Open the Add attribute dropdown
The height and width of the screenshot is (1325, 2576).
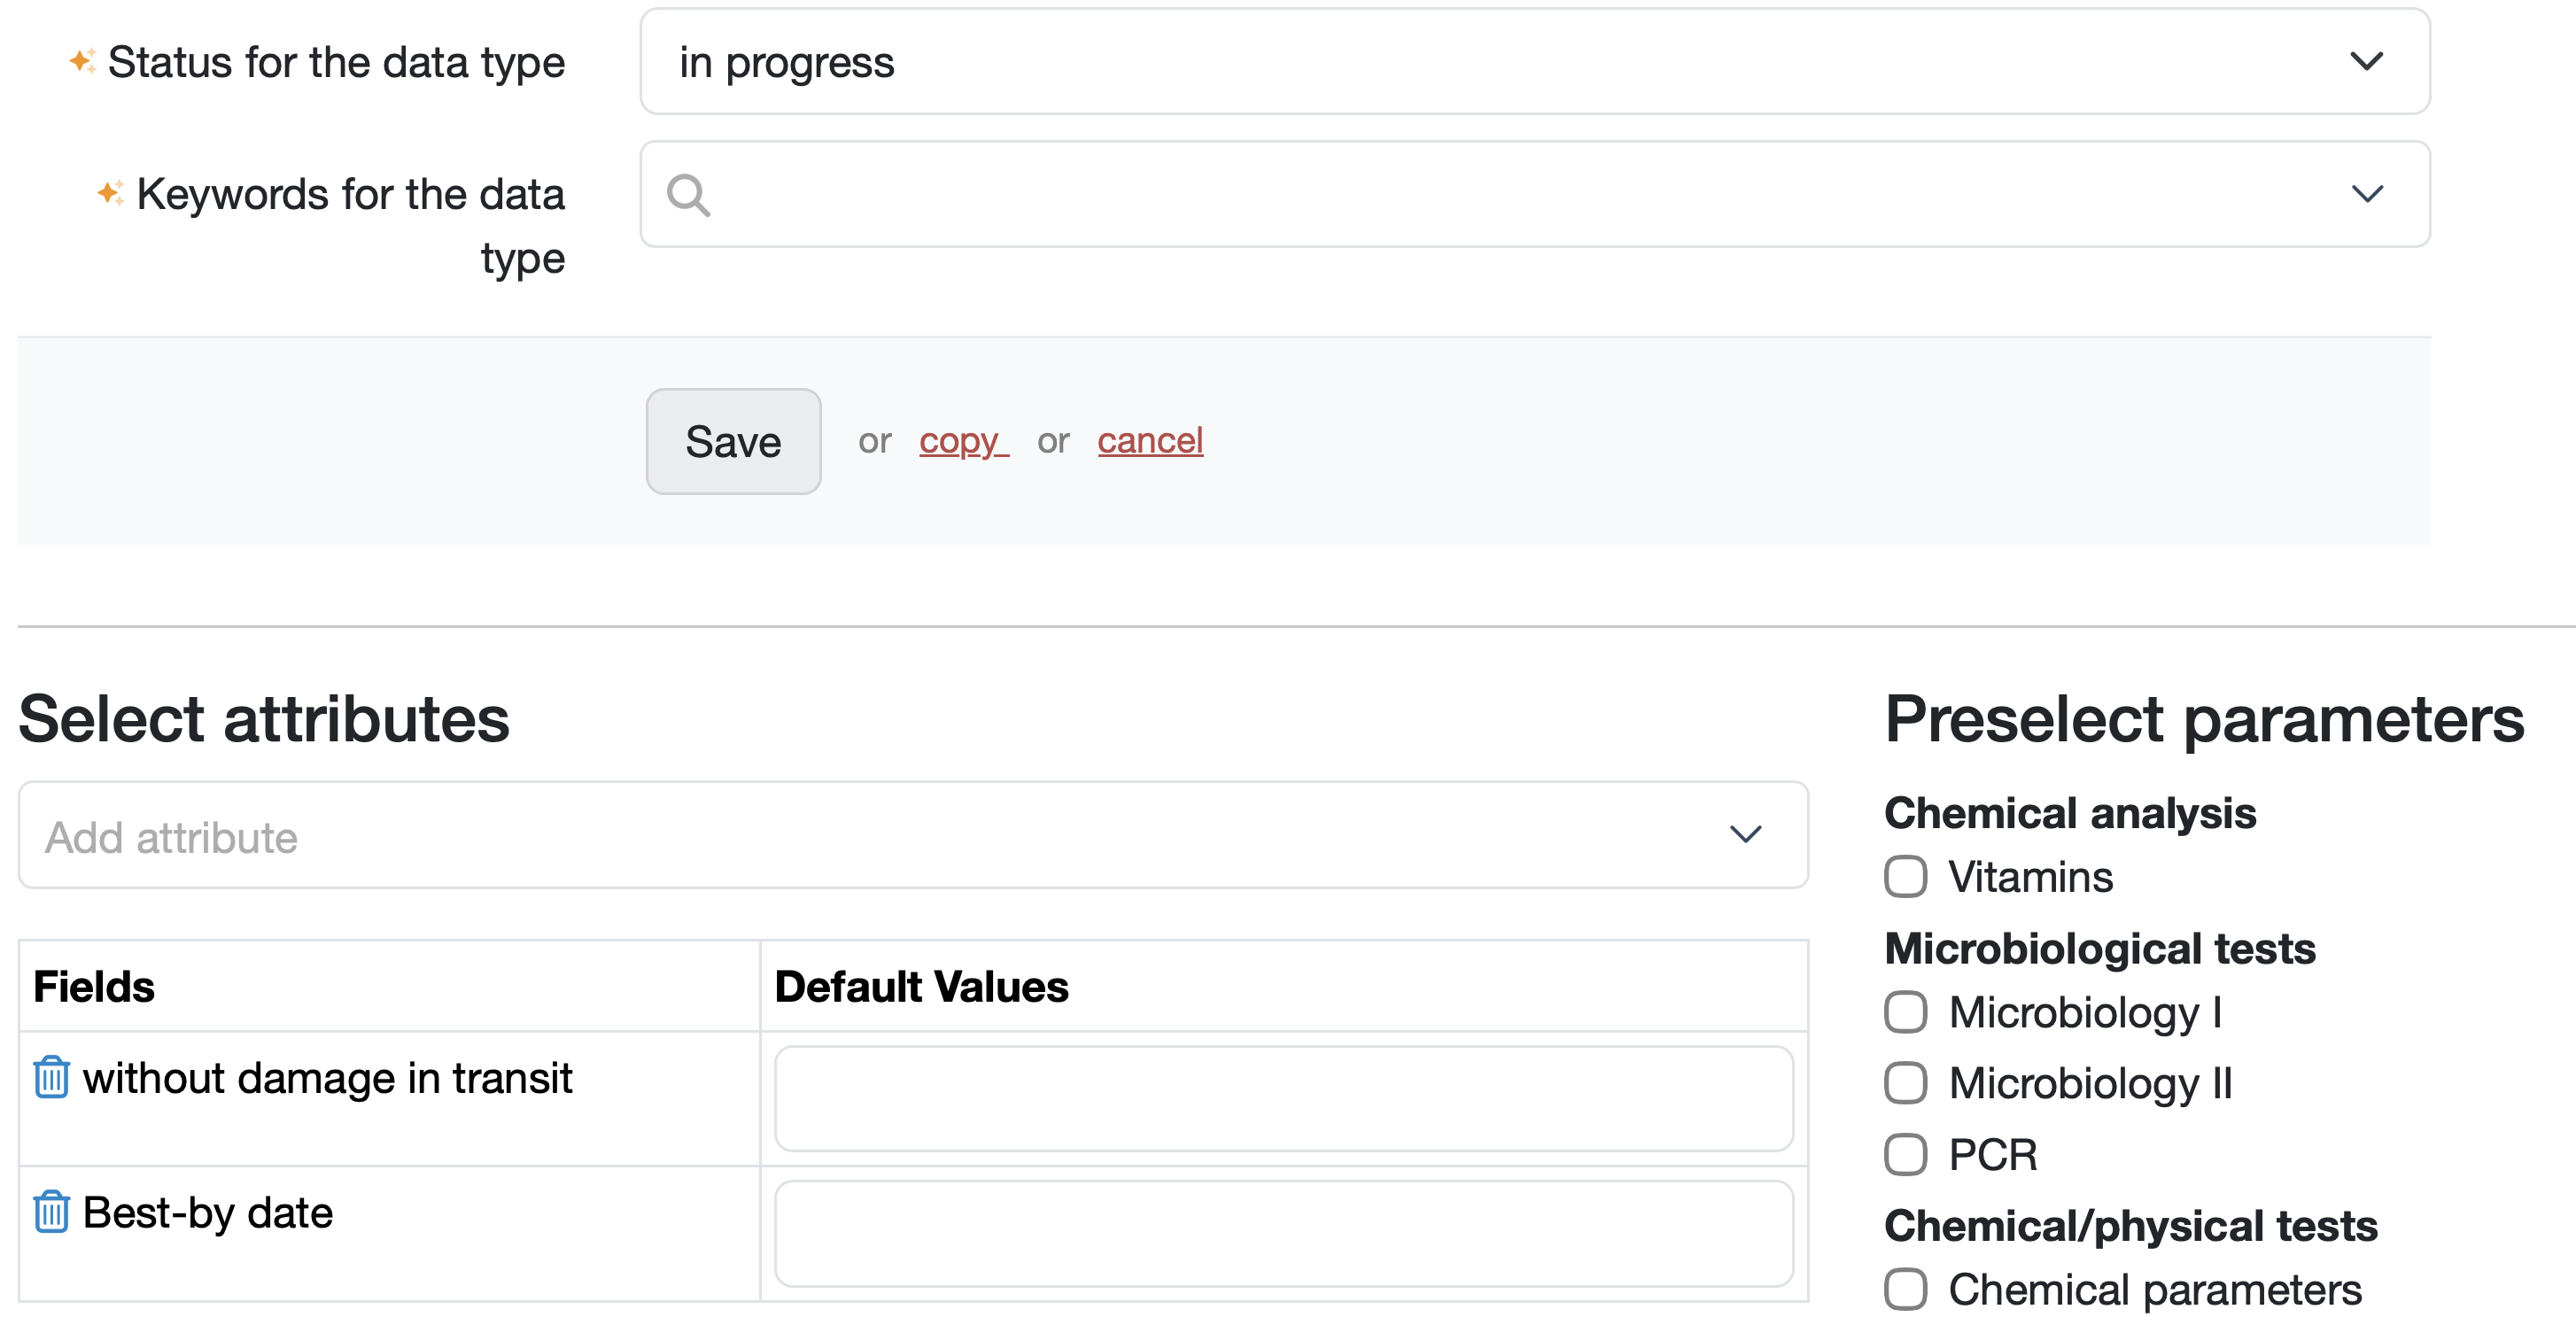(x=912, y=836)
